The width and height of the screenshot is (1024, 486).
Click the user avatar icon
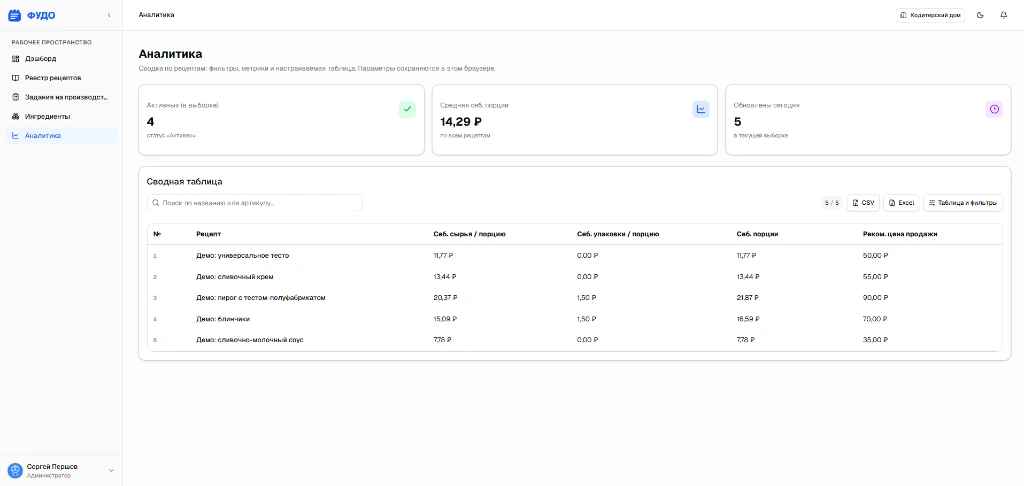15,470
